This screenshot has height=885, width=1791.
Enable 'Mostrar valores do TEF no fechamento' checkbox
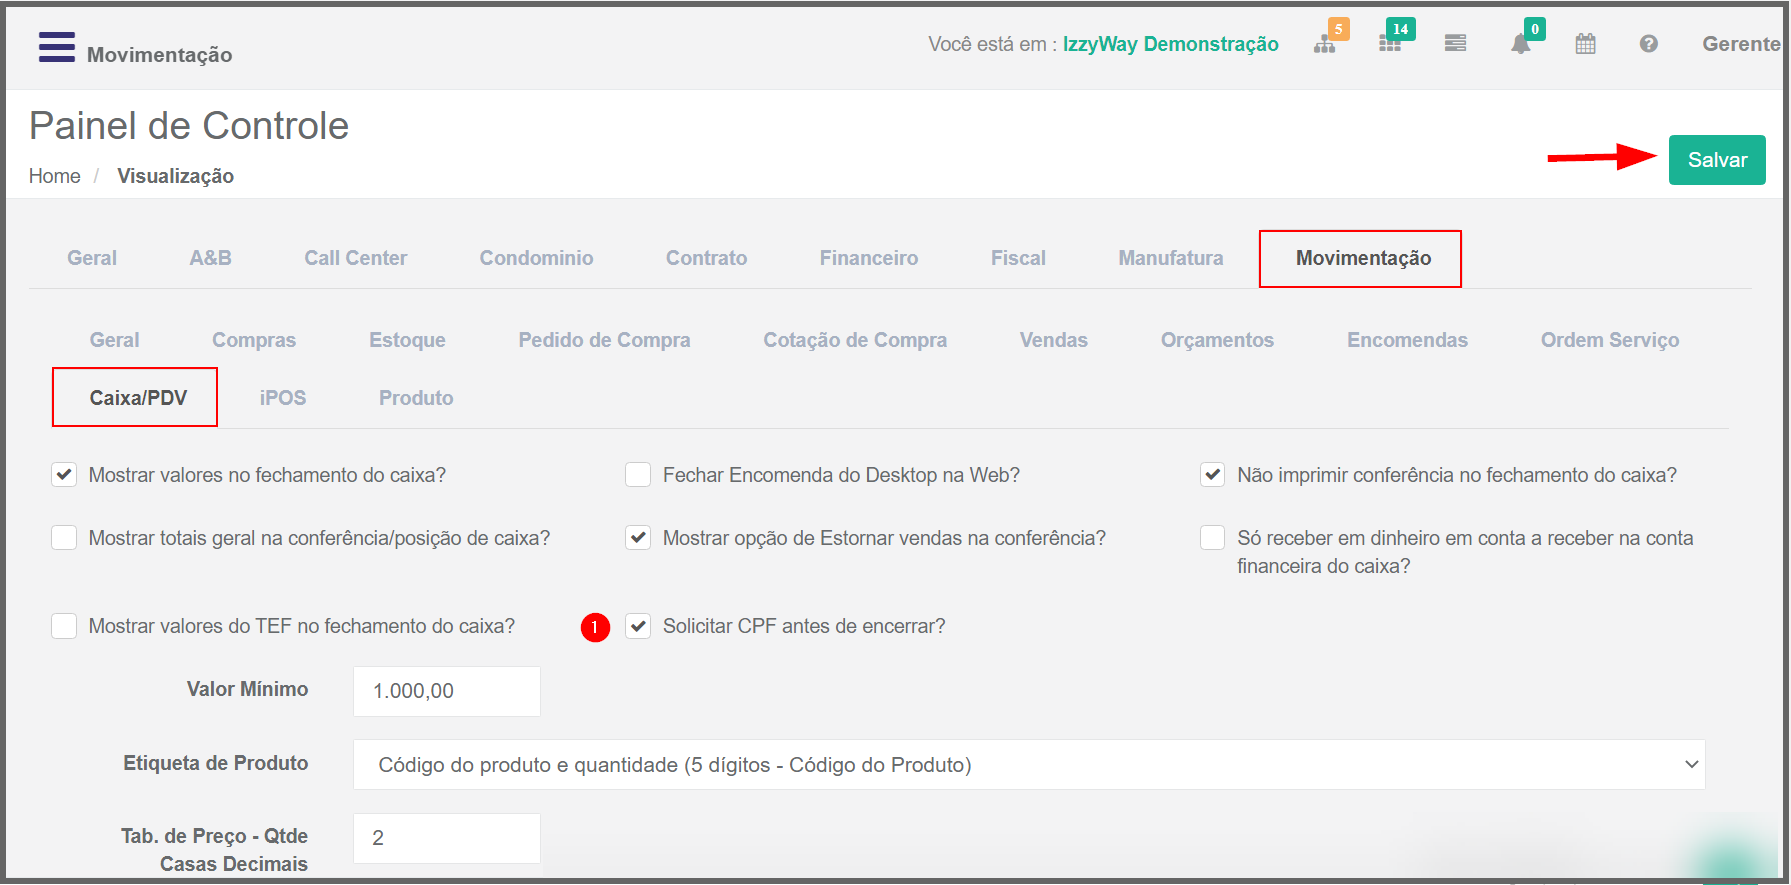pos(64,626)
